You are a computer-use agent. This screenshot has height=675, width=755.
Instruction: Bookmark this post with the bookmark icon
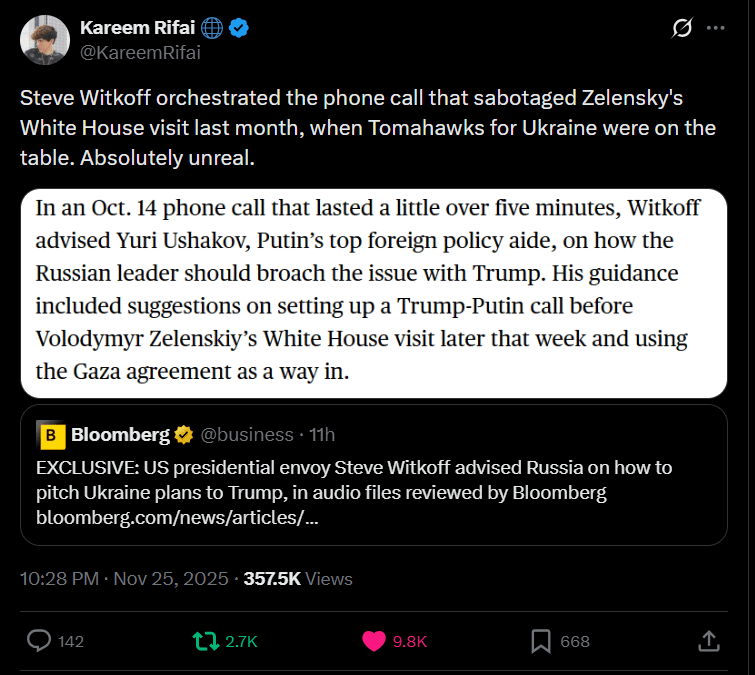540,641
